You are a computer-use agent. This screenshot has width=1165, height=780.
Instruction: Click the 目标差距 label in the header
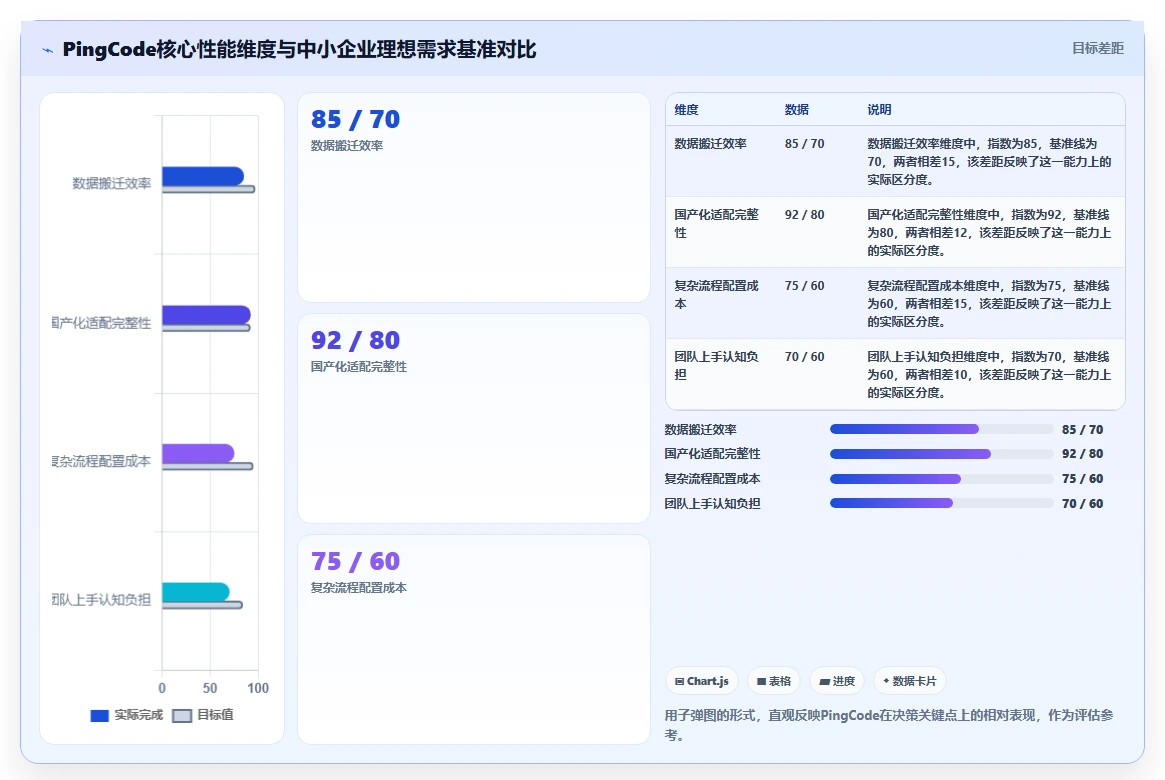coord(1097,48)
